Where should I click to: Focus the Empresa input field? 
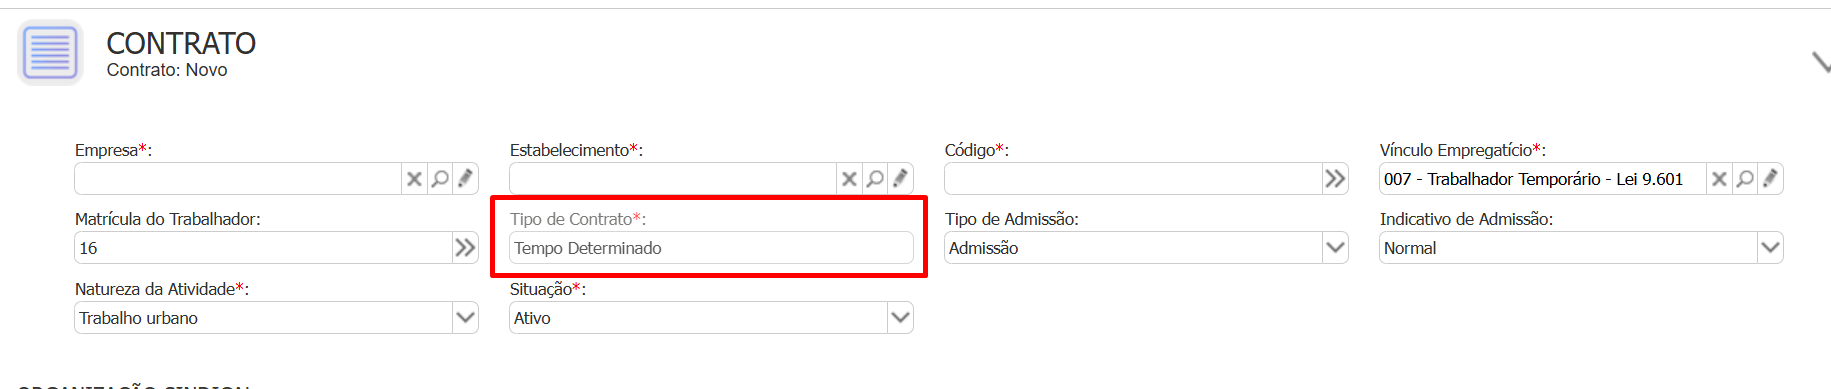click(x=238, y=179)
